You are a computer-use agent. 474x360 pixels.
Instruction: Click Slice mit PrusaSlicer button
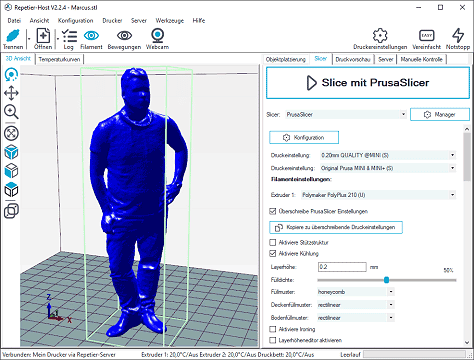point(368,83)
